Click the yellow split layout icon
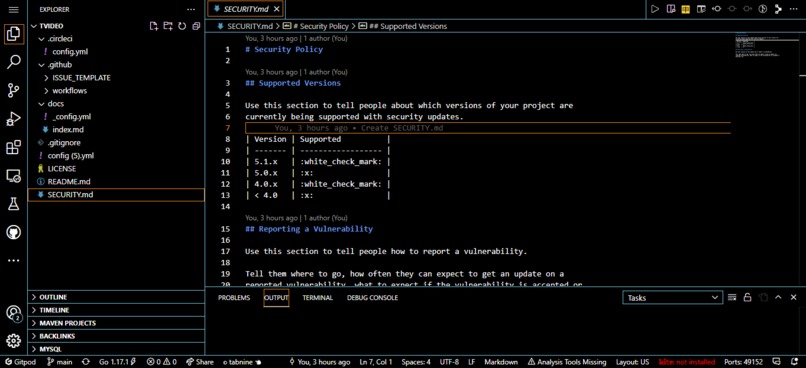Screen dimensions: 806x368 tap(686, 9)
